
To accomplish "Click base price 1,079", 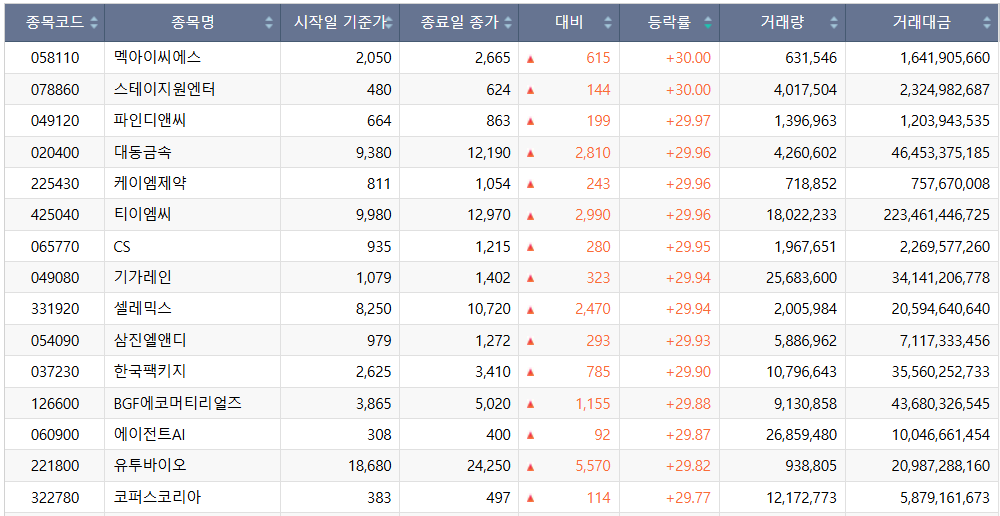I will pos(374,278).
